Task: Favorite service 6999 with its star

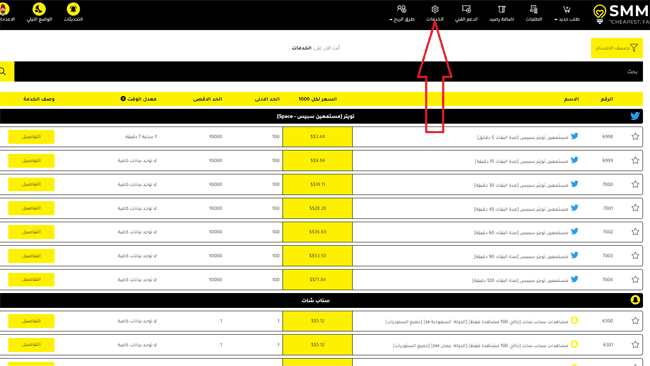Action: pos(635,160)
